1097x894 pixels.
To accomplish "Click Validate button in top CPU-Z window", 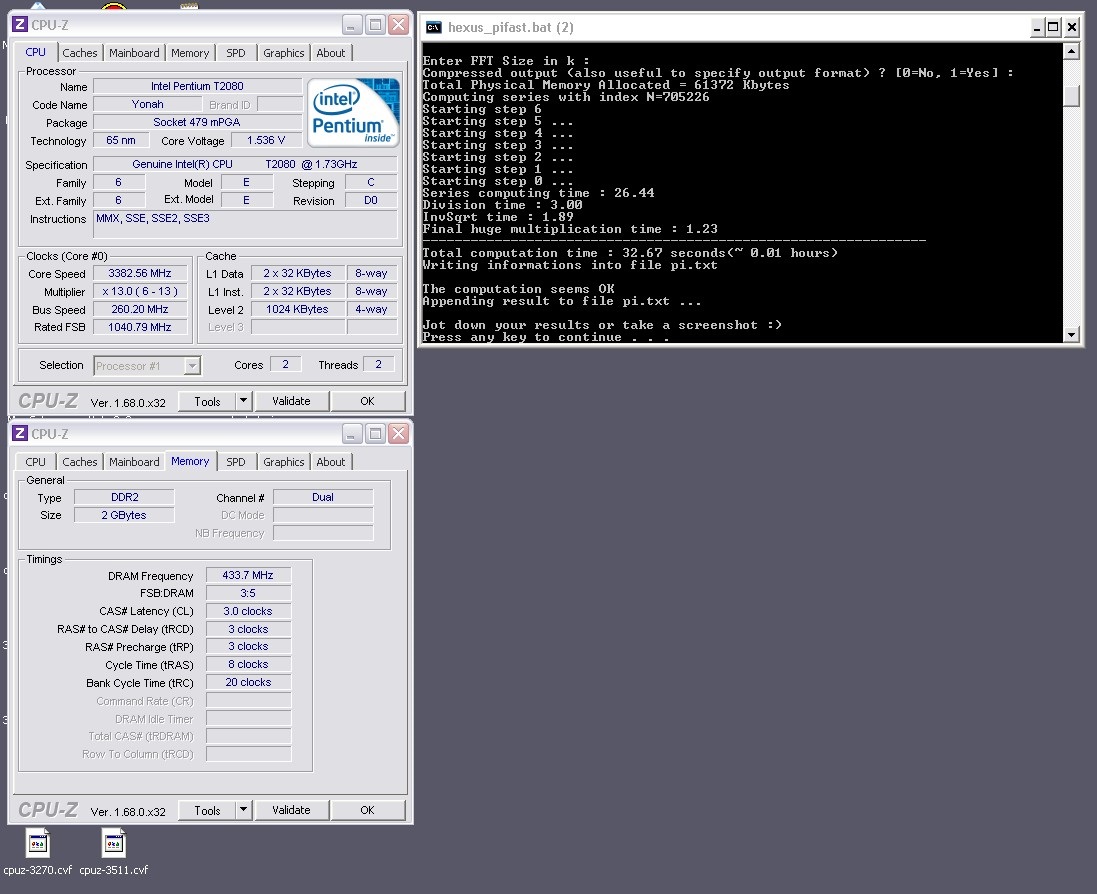I will coord(291,401).
